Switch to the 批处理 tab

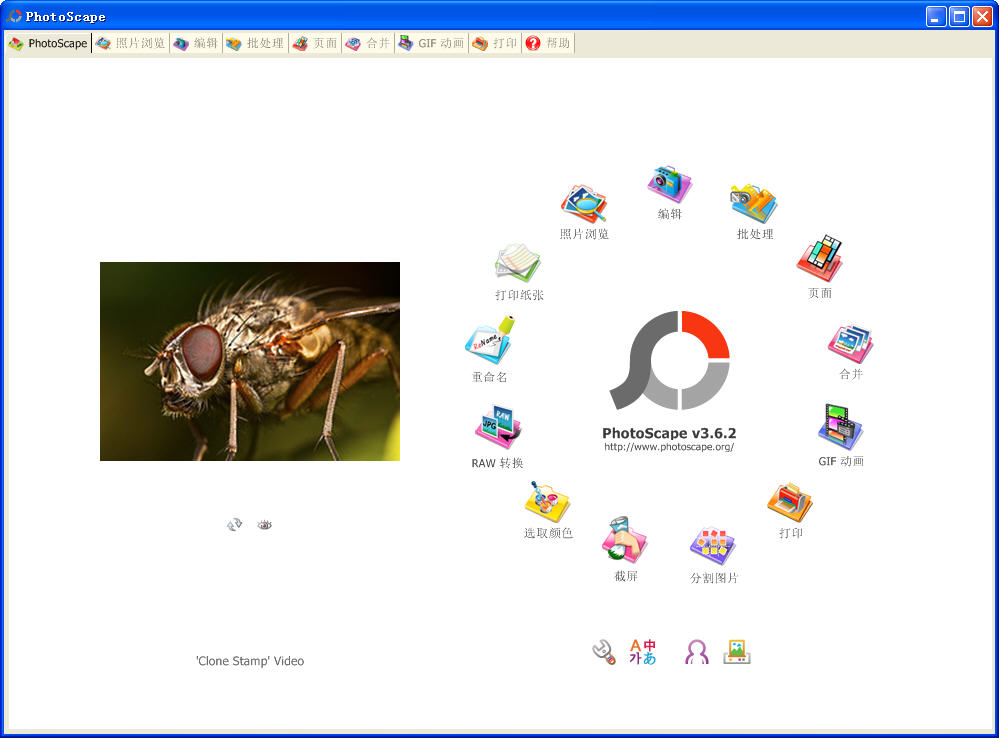(x=255, y=43)
